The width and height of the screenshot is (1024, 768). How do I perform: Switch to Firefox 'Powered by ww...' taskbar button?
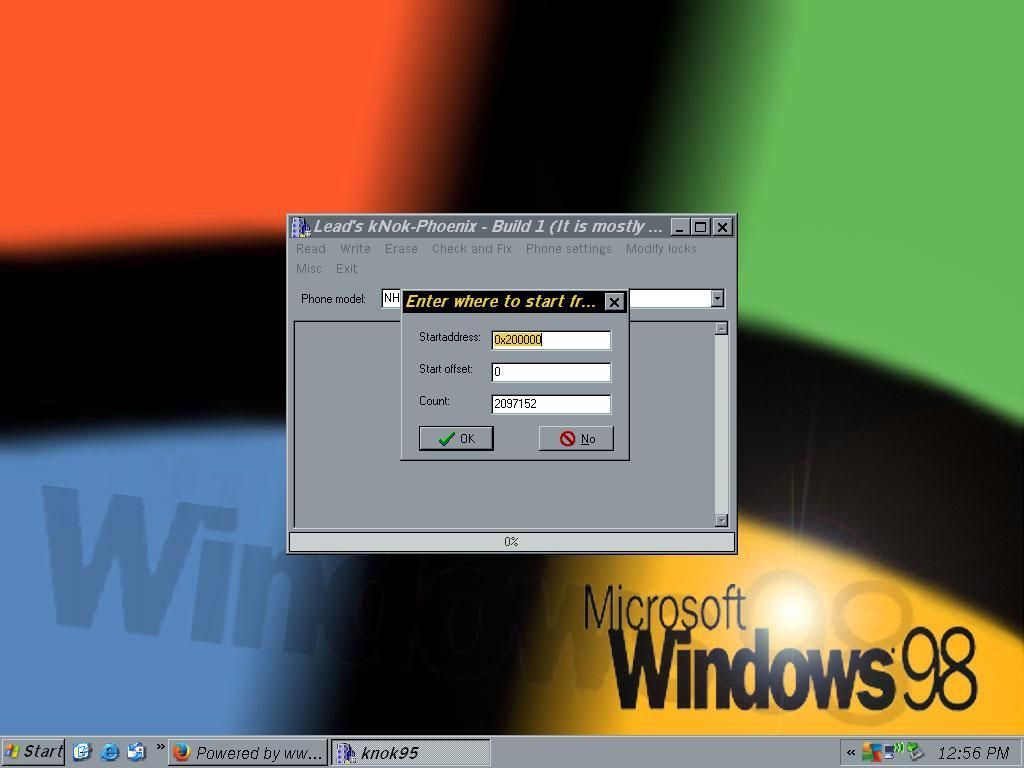(248, 753)
